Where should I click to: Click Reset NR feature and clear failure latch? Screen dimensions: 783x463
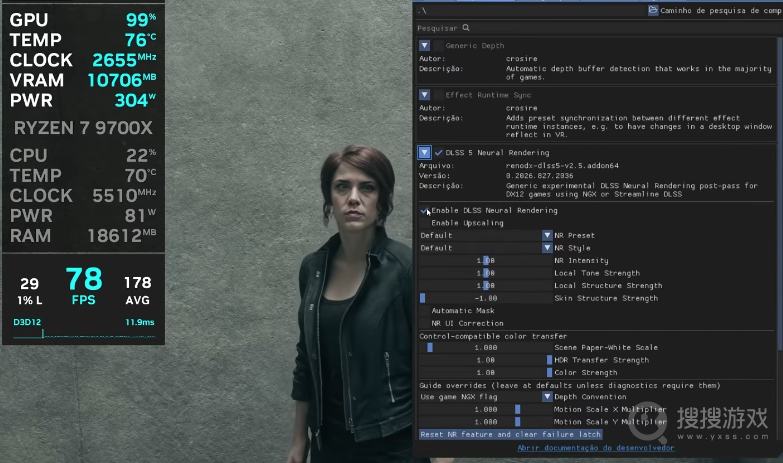[510, 435]
